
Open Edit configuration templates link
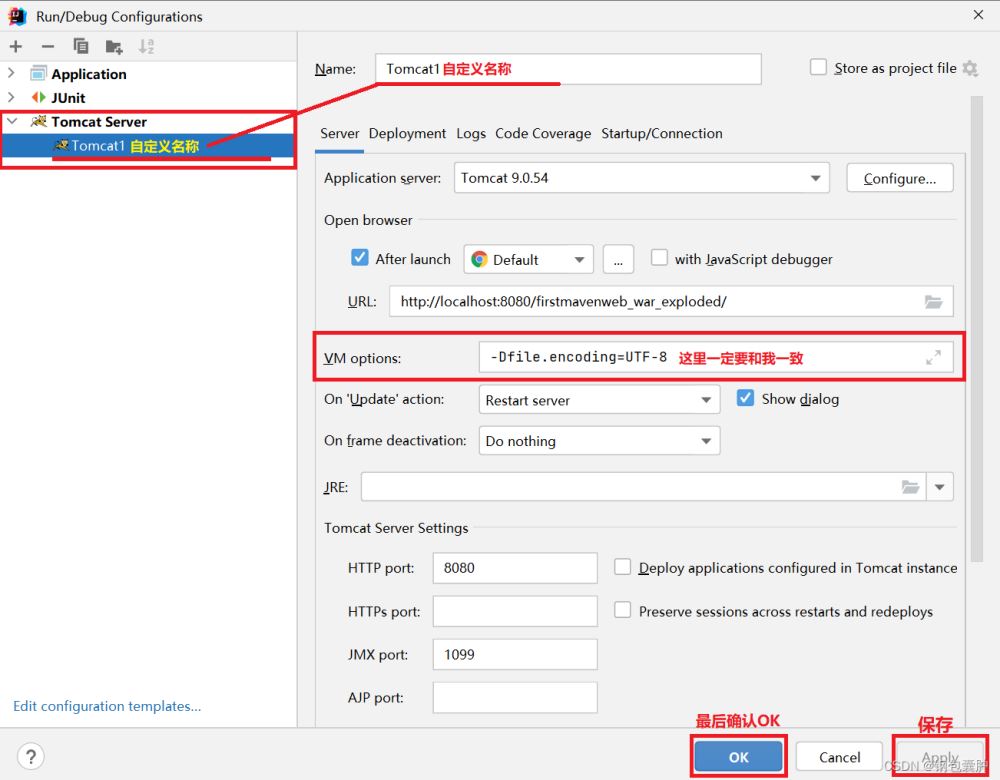click(107, 706)
